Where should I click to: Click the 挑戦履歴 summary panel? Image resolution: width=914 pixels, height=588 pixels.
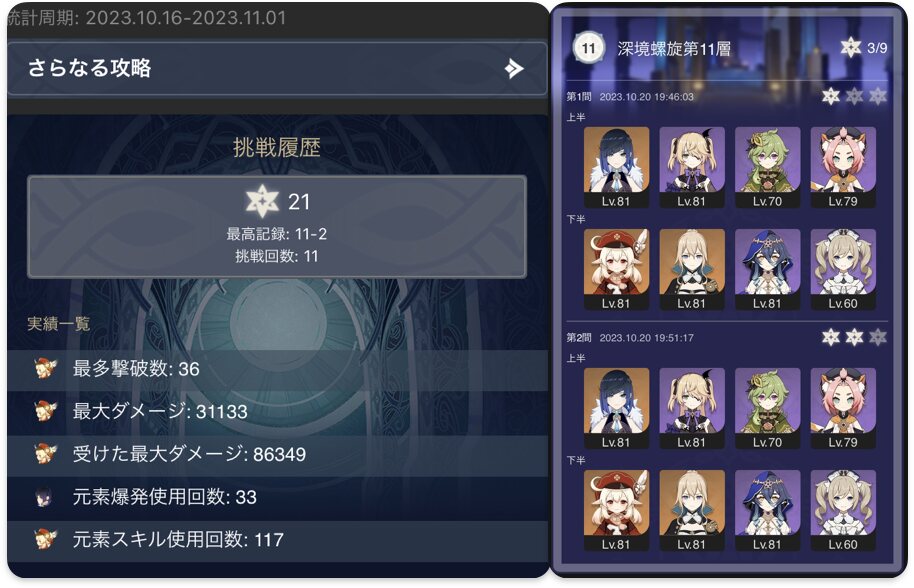point(277,226)
